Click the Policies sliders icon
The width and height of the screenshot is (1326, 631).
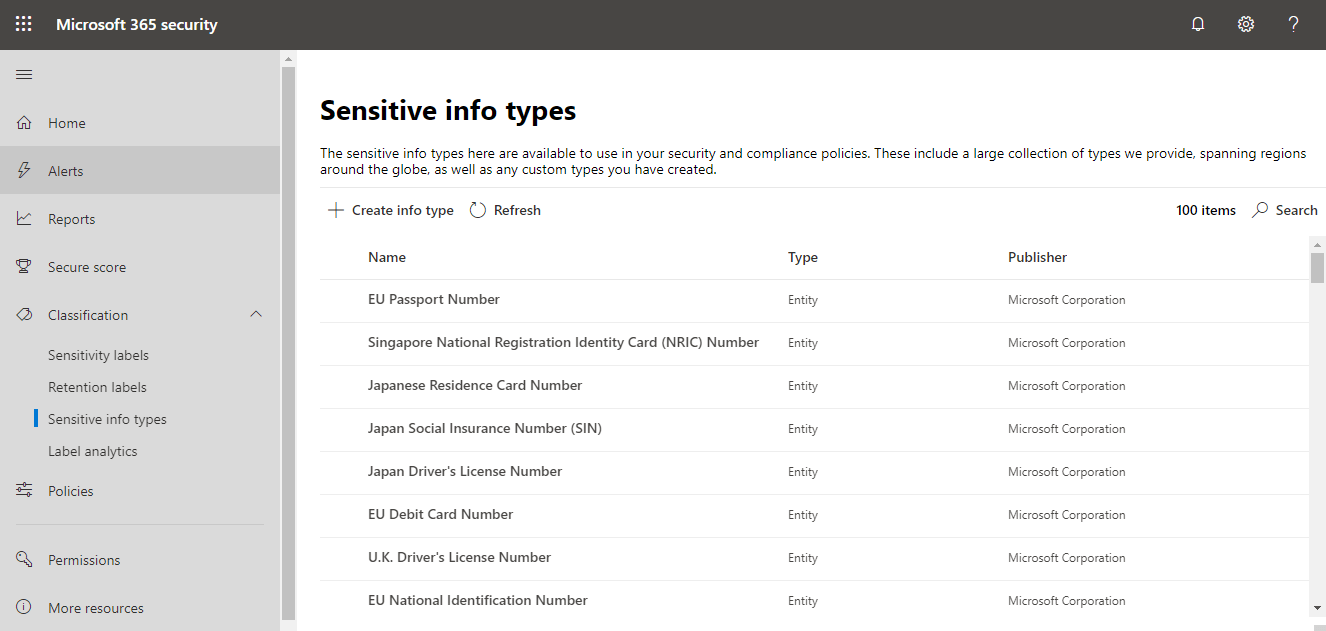tap(25, 491)
